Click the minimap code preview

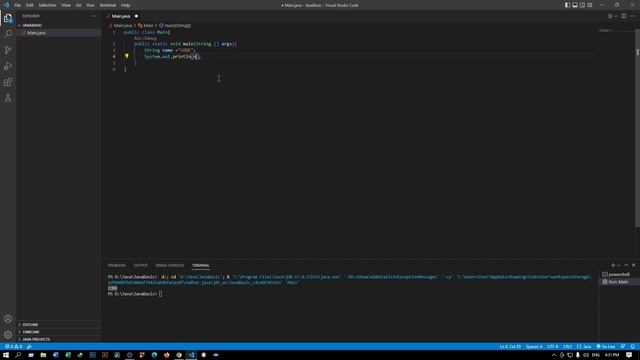pyautogui.click(x=606, y=30)
